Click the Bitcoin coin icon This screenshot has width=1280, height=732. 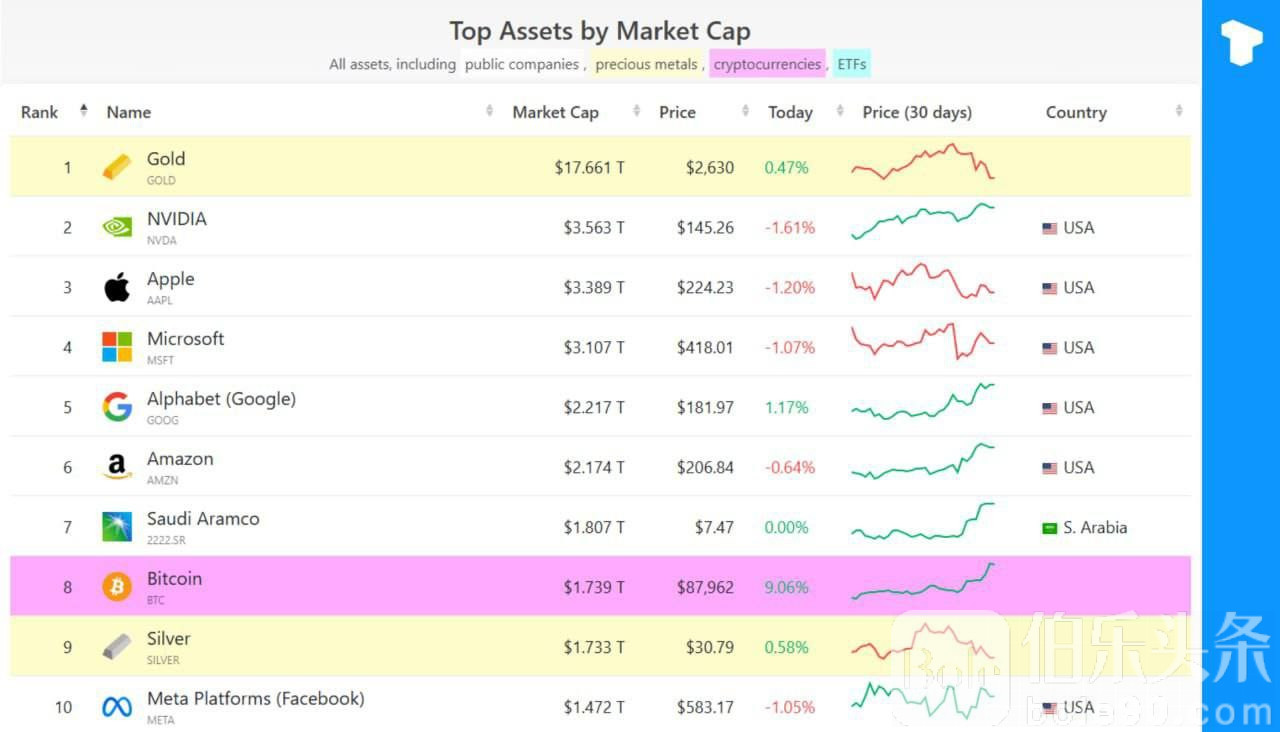click(x=117, y=587)
